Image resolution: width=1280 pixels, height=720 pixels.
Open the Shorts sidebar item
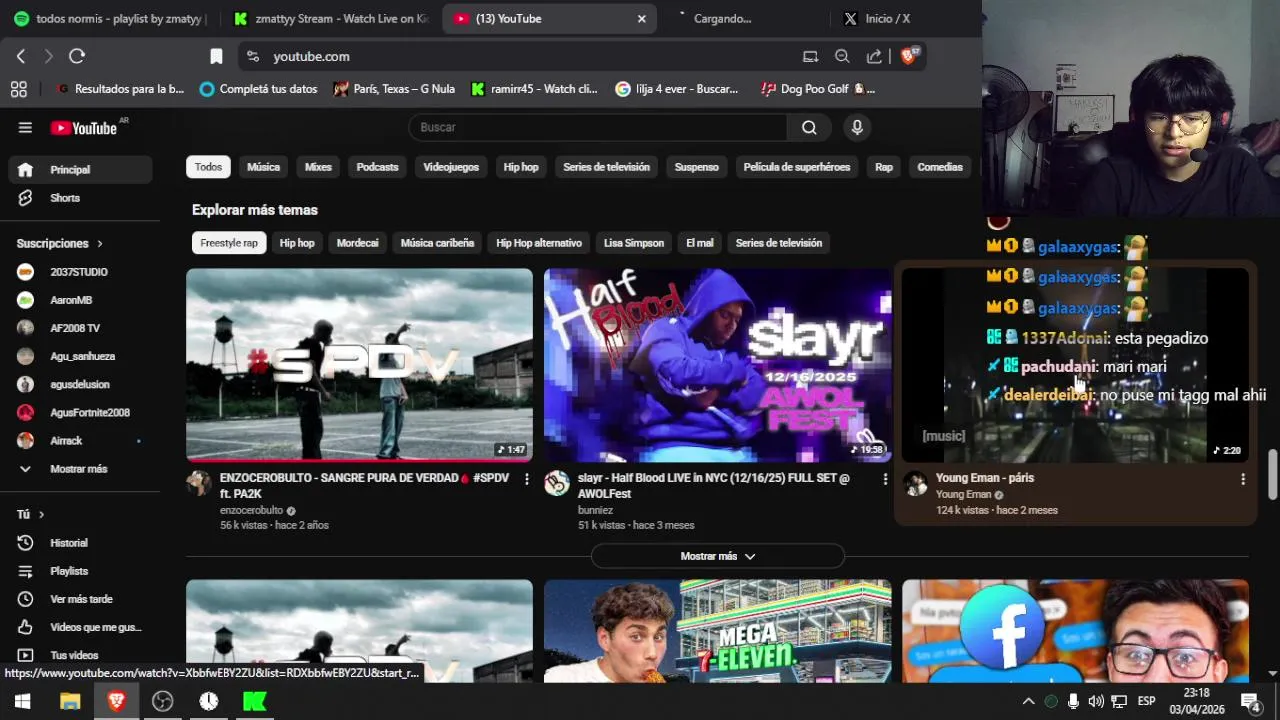[x=80, y=198]
